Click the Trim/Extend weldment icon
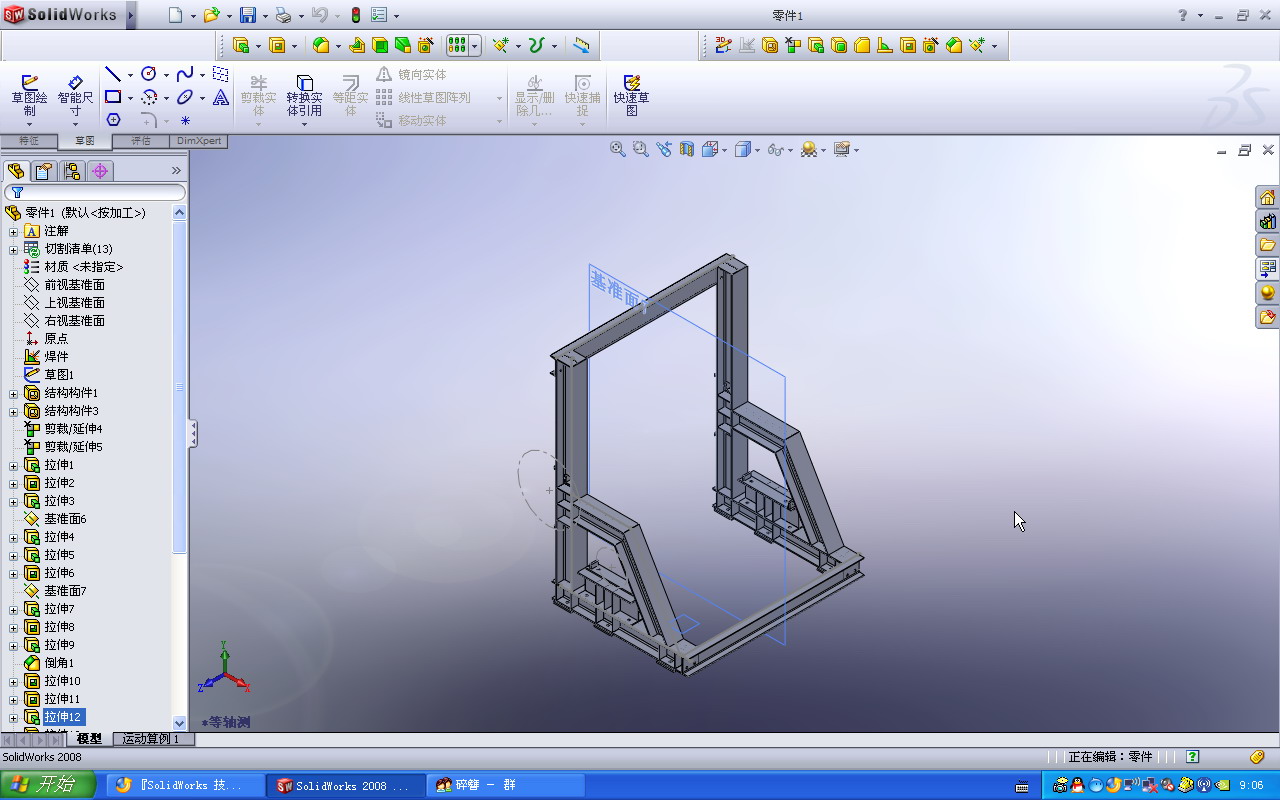 click(793, 45)
